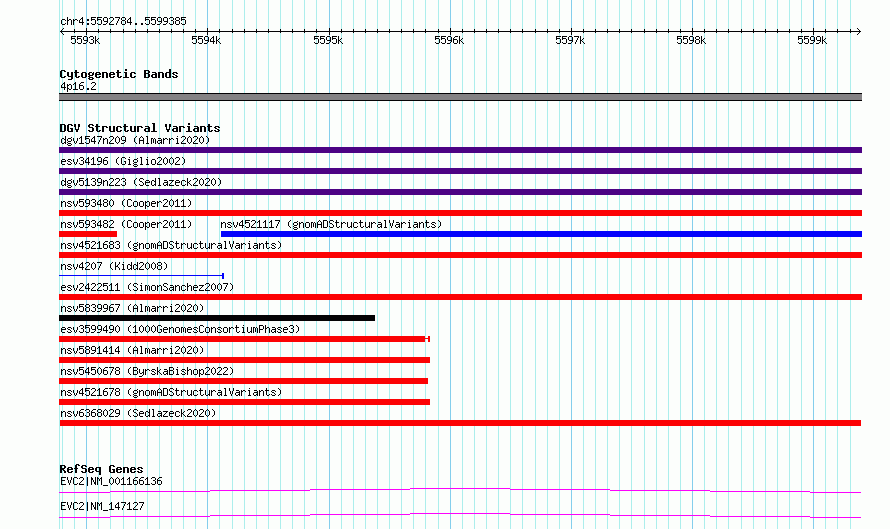Click the 5598k ruler mark
Viewport: 890px width, 529px height.
691,40
